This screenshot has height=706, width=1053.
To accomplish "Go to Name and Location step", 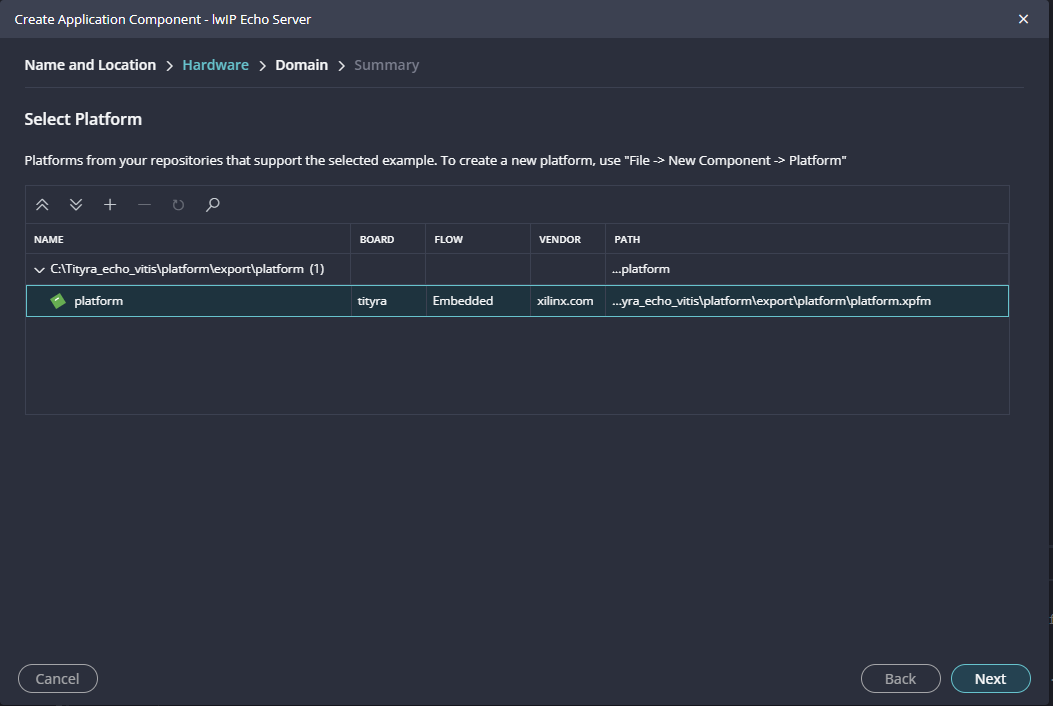I will pyautogui.click(x=90, y=65).
